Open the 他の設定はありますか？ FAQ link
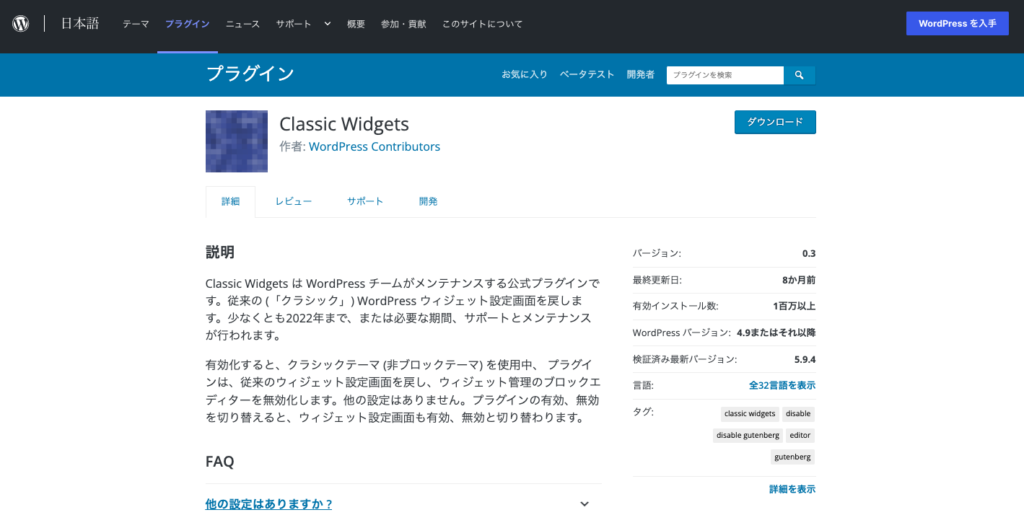Viewport: 1024px width, 515px height. [269, 504]
